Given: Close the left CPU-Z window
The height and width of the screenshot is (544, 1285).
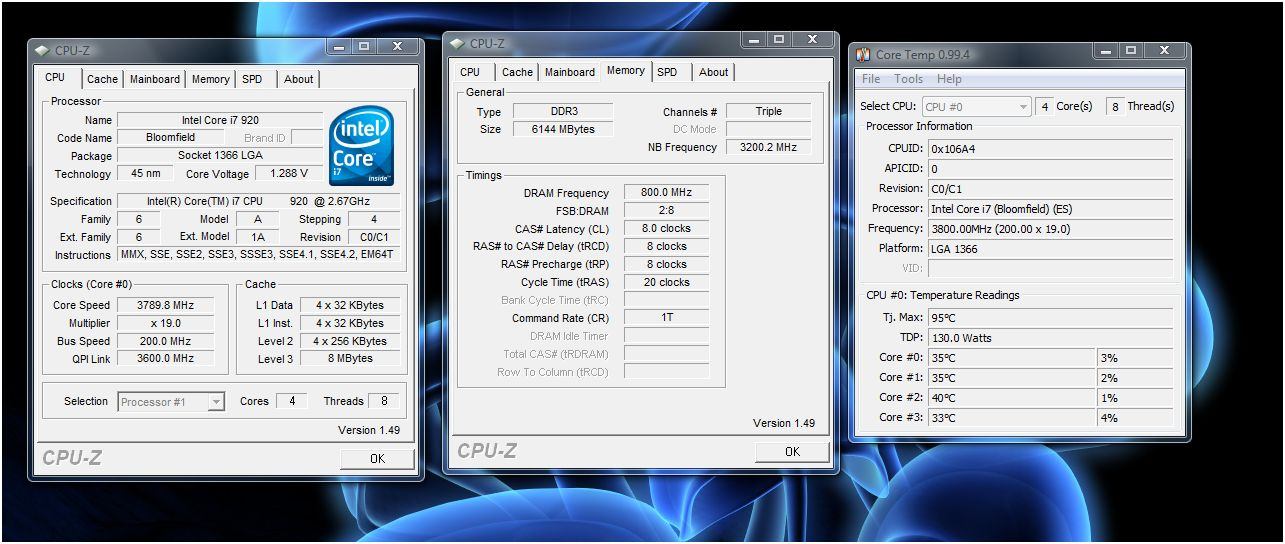Looking at the screenshot, I should pos(397,47).
